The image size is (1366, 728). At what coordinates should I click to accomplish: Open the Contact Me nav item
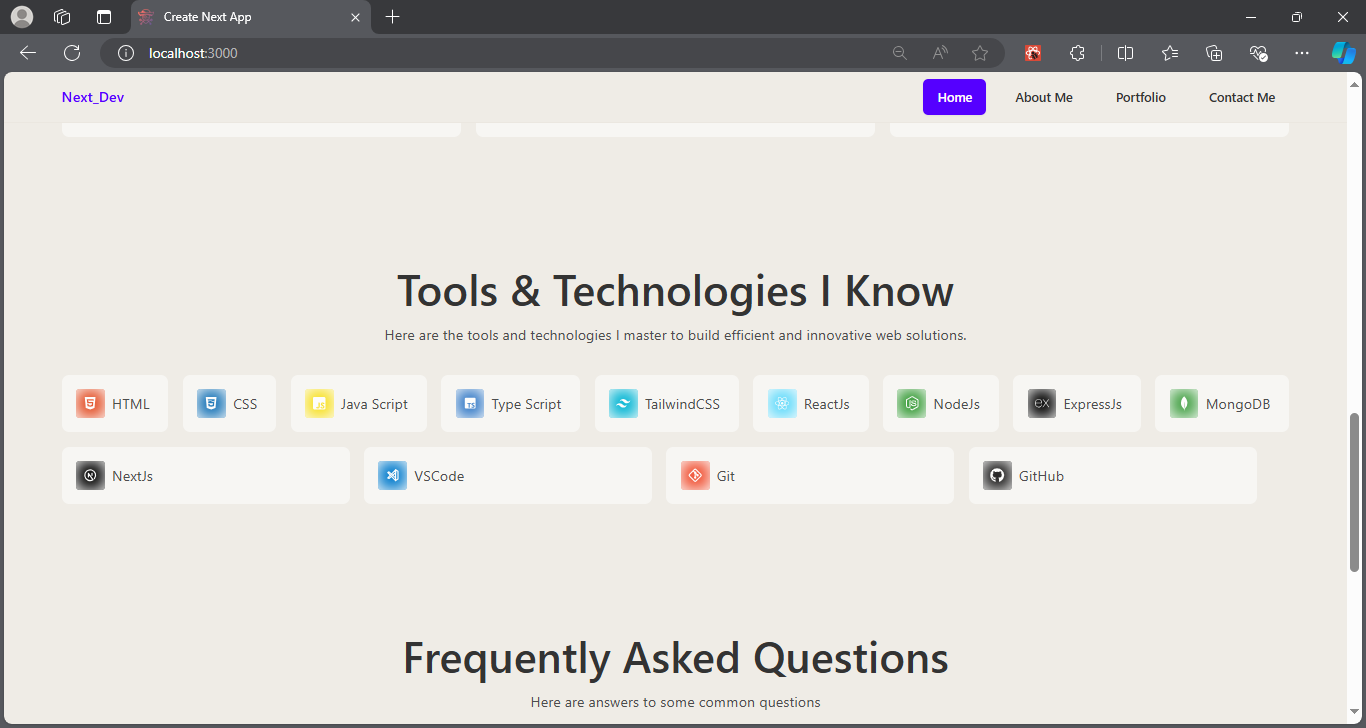click(x=1242, y=97)
